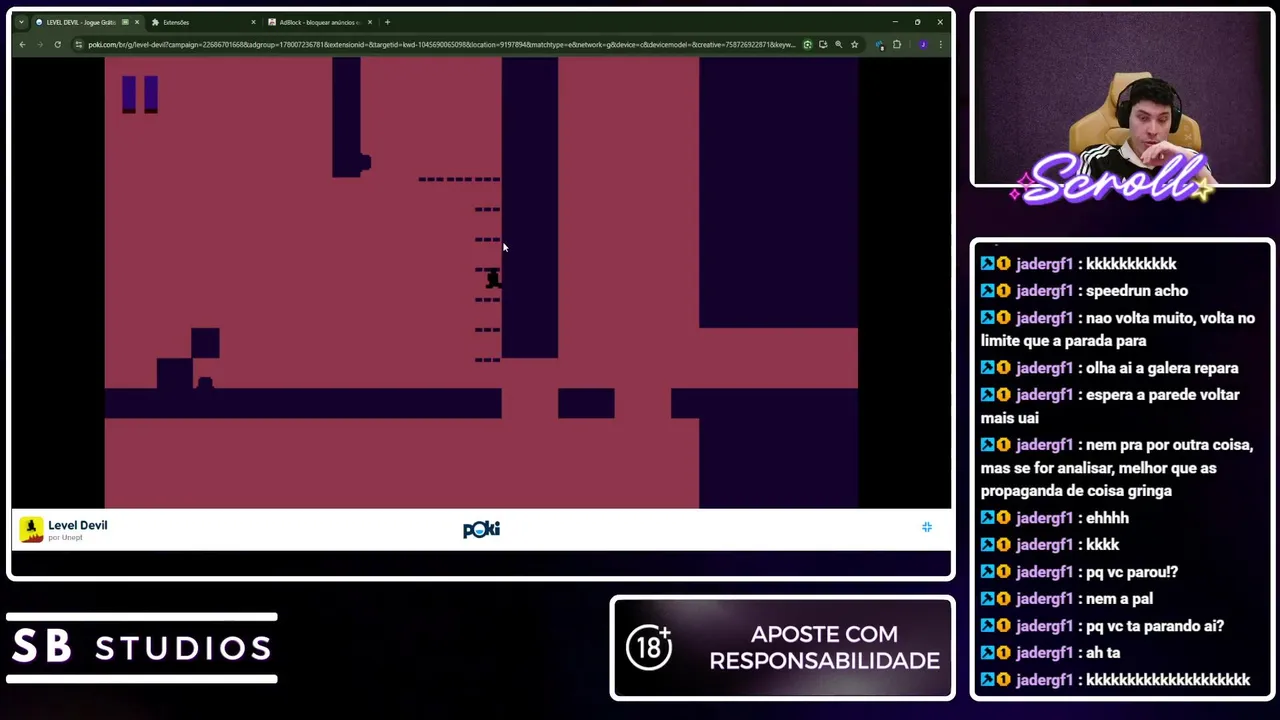Image resolution: width=1280 pixels, height=720 pixels.
Task: Close the AdBlock tab
Action: coord(370,22)
